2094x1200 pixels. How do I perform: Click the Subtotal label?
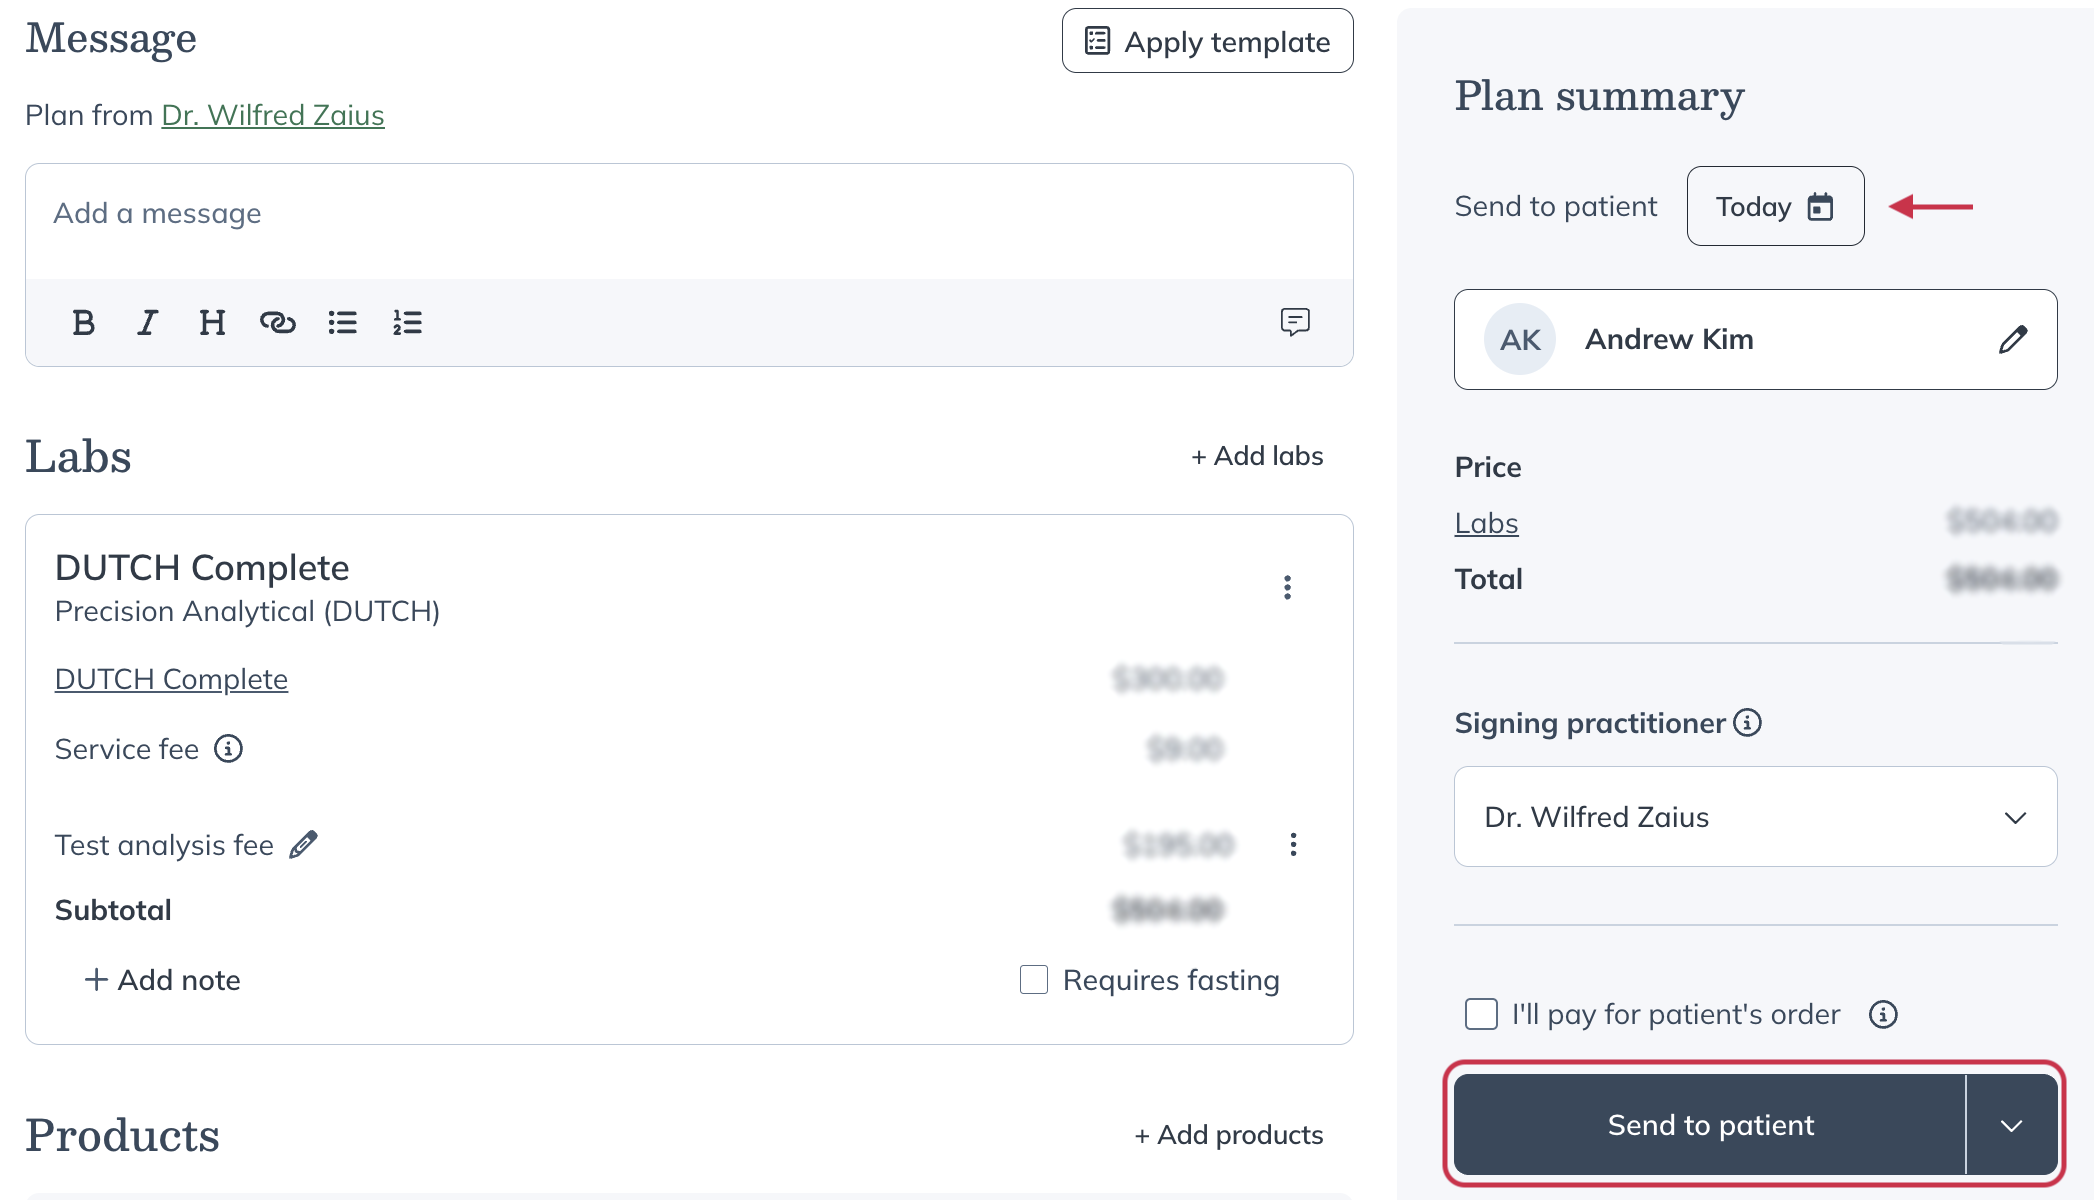[x=113, y=910]
